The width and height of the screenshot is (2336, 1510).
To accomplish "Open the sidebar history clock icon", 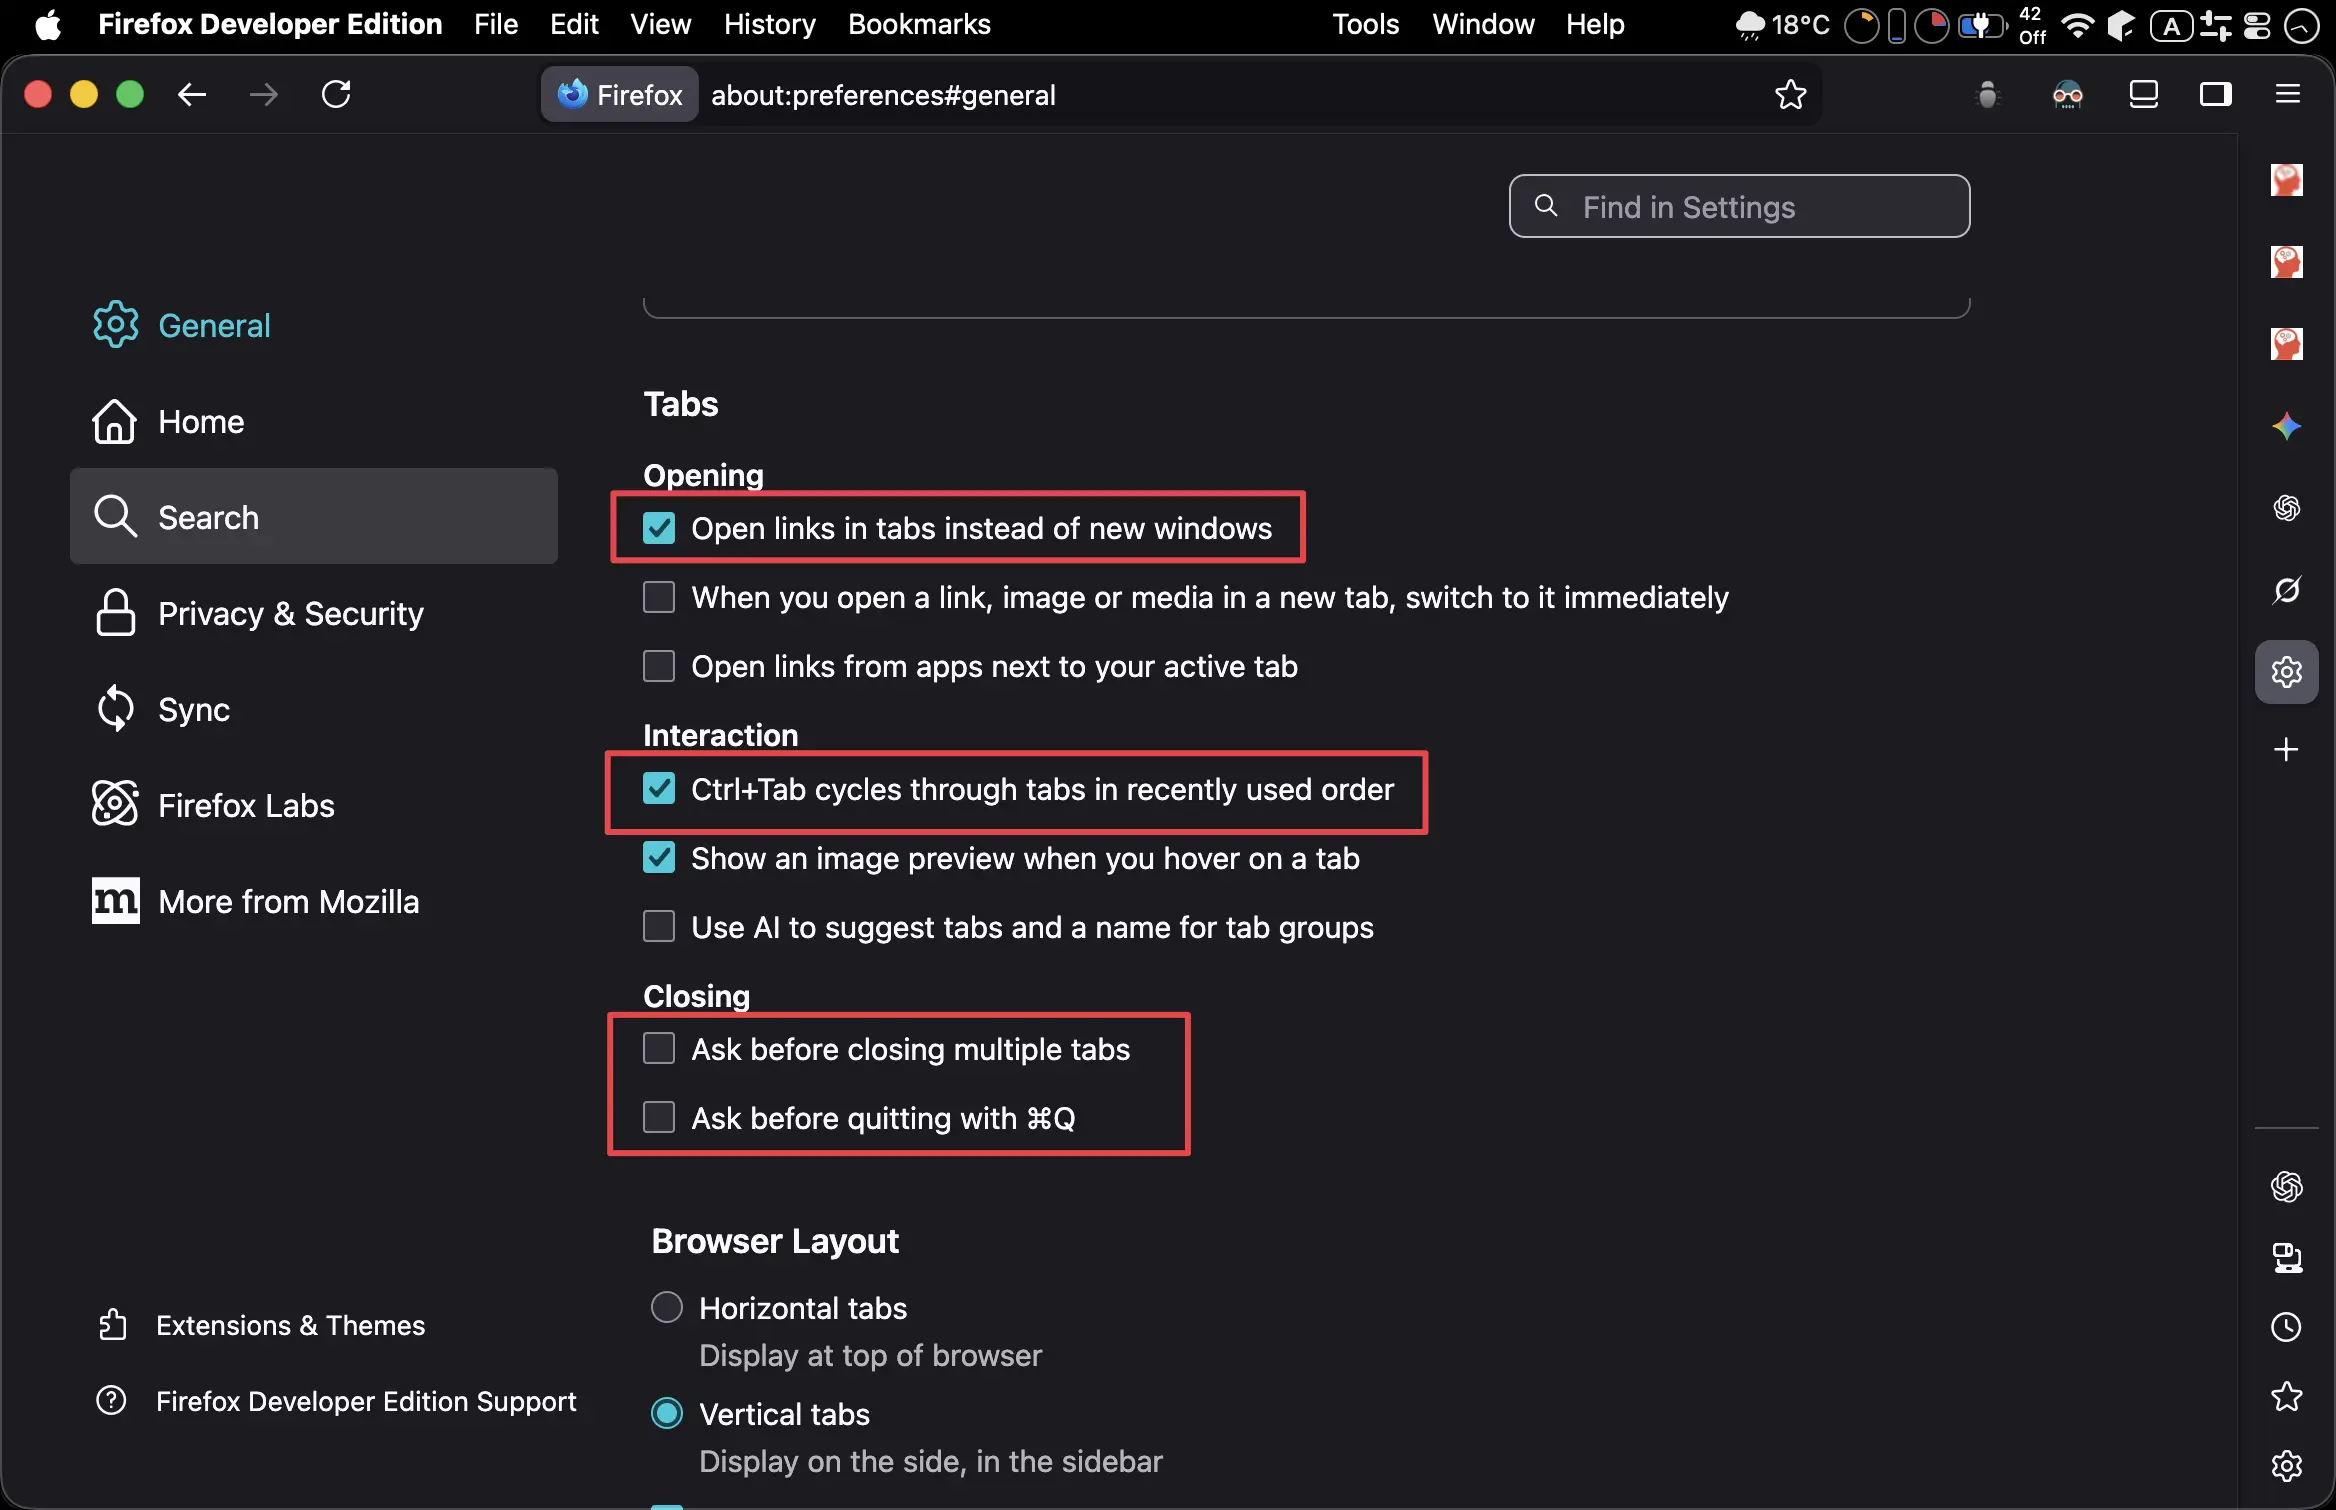I will 2286,1327.
